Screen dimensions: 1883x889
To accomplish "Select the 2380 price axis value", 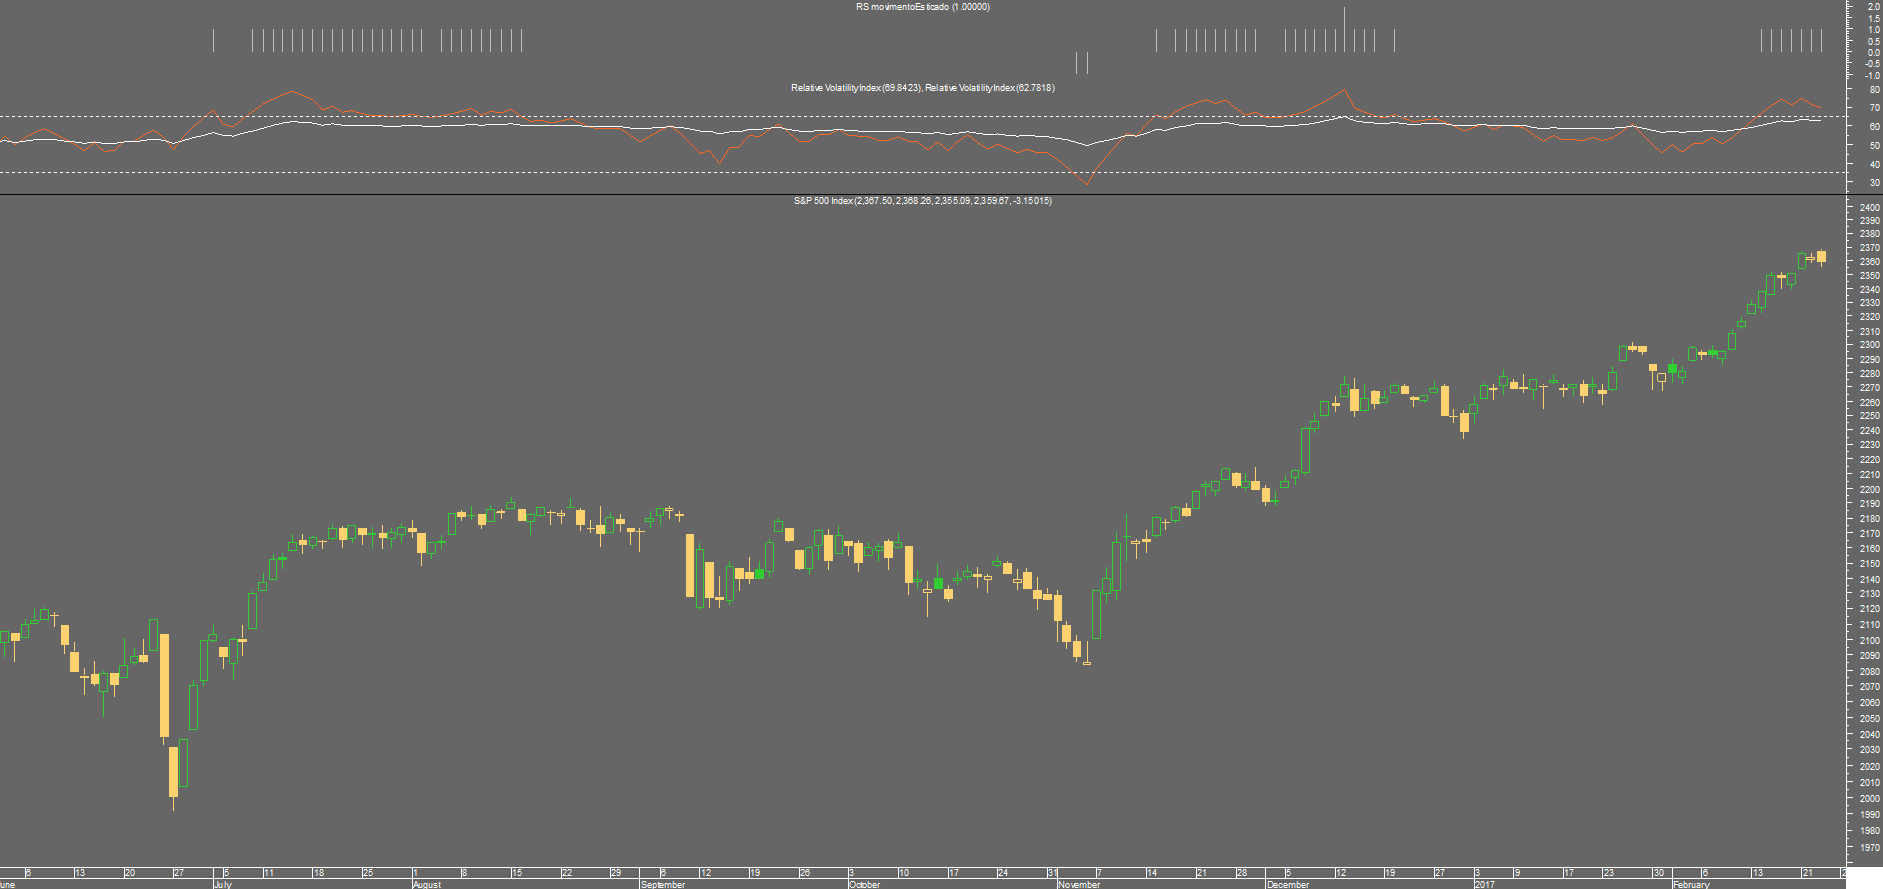I will click(1869, 234).
